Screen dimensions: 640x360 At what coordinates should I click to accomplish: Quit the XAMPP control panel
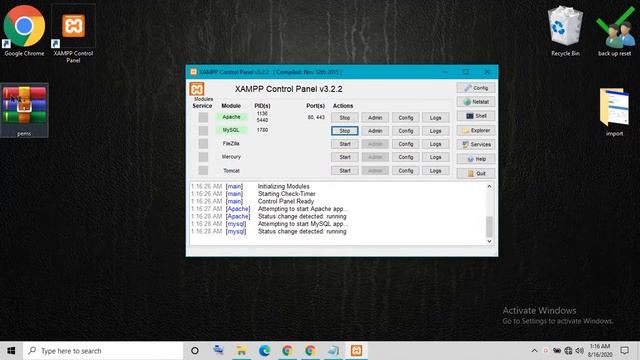pyautogui.click(x=476, y=173)
